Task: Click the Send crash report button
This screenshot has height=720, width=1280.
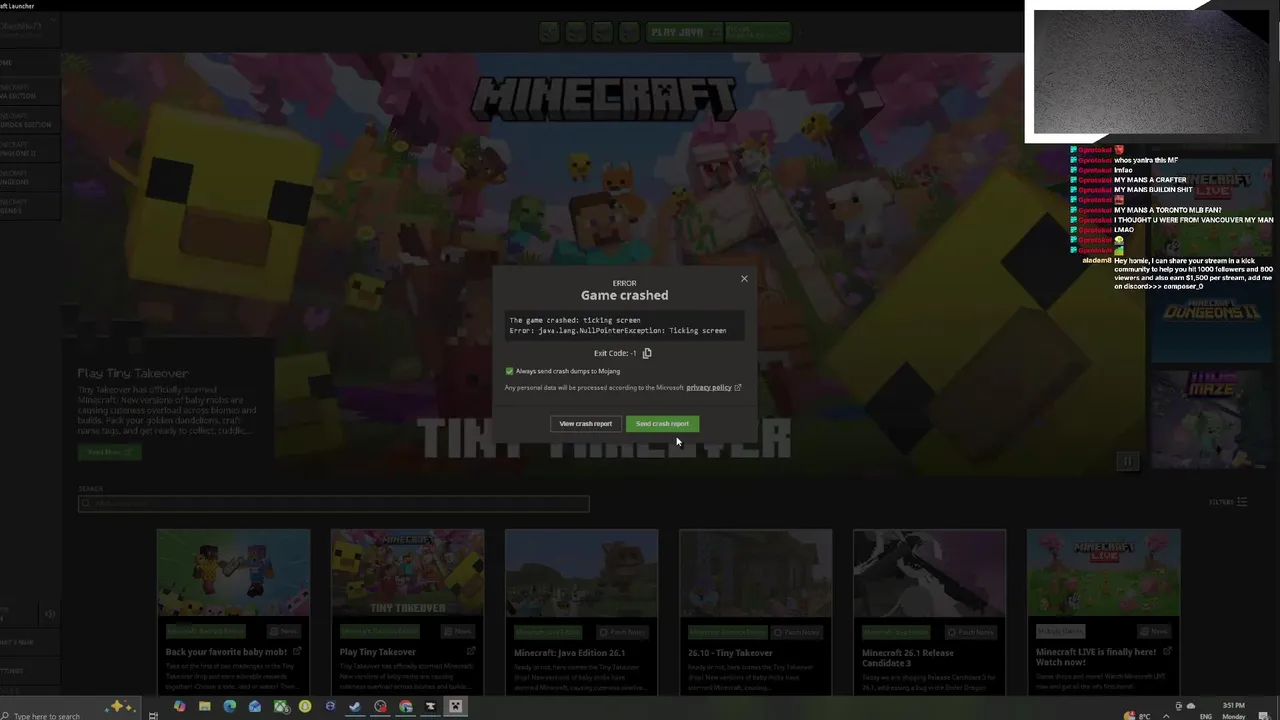Action: [x=662, y=424]
